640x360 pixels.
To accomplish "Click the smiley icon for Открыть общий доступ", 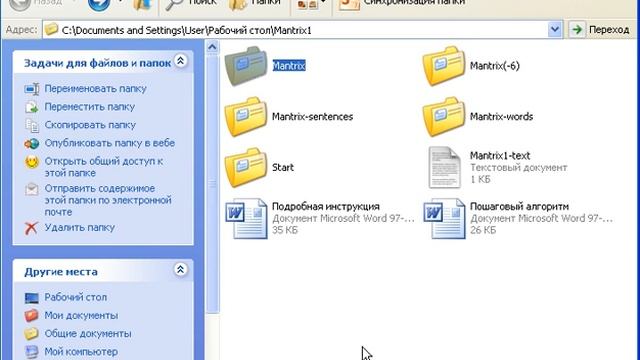I will pyautogui.click(x=32, y=162).
